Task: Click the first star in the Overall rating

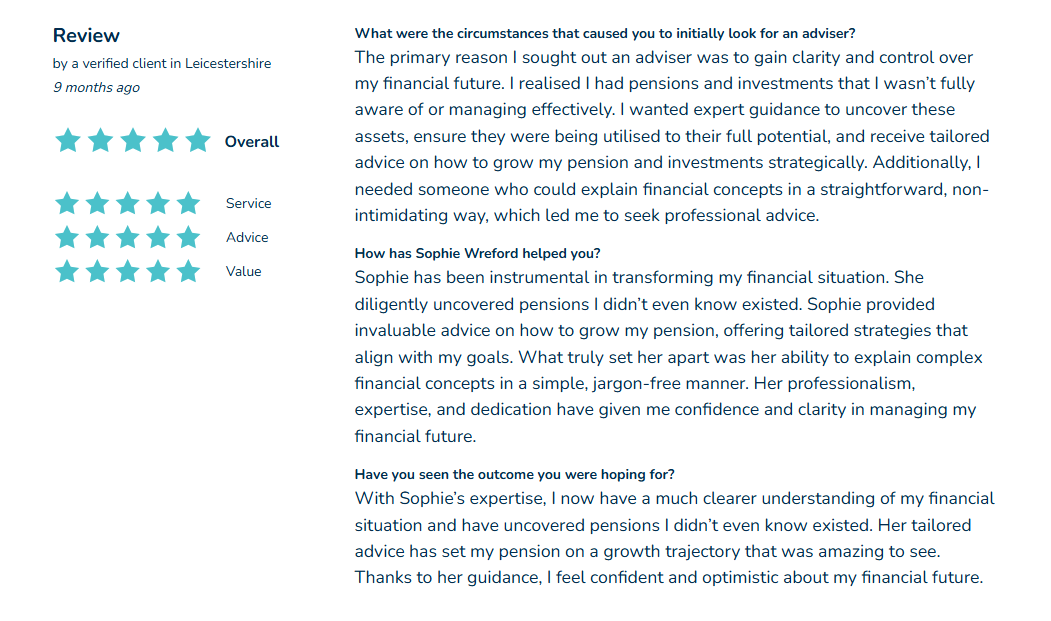Action: 67,141
